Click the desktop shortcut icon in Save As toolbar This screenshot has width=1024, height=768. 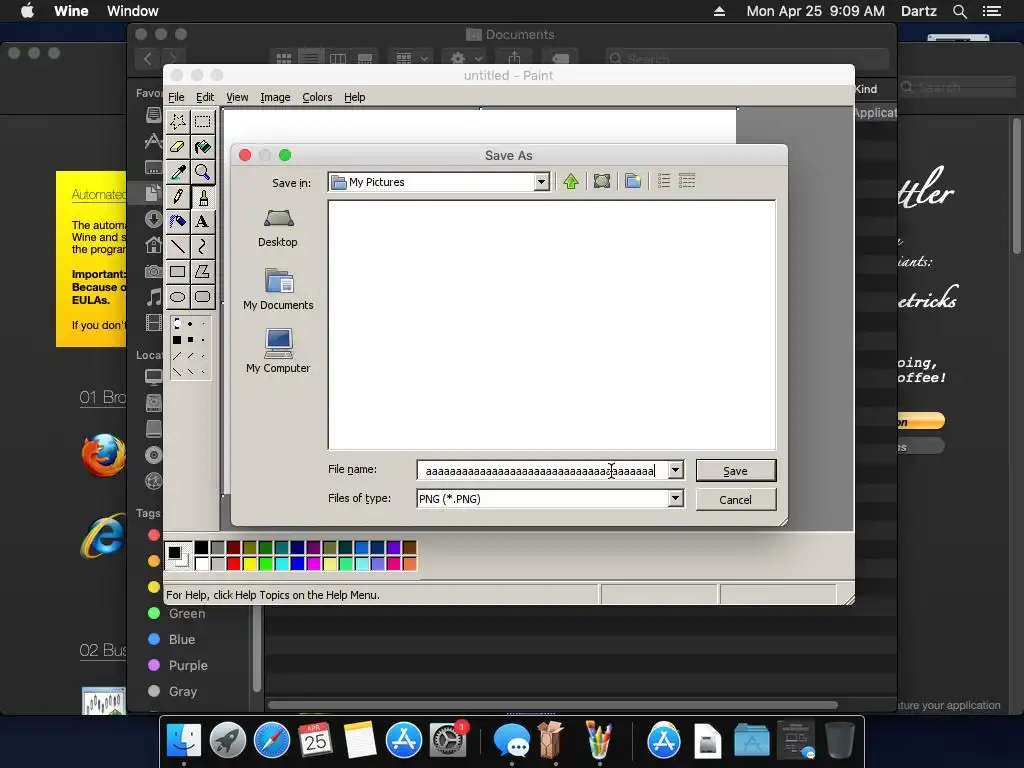(x=601, y=182)
